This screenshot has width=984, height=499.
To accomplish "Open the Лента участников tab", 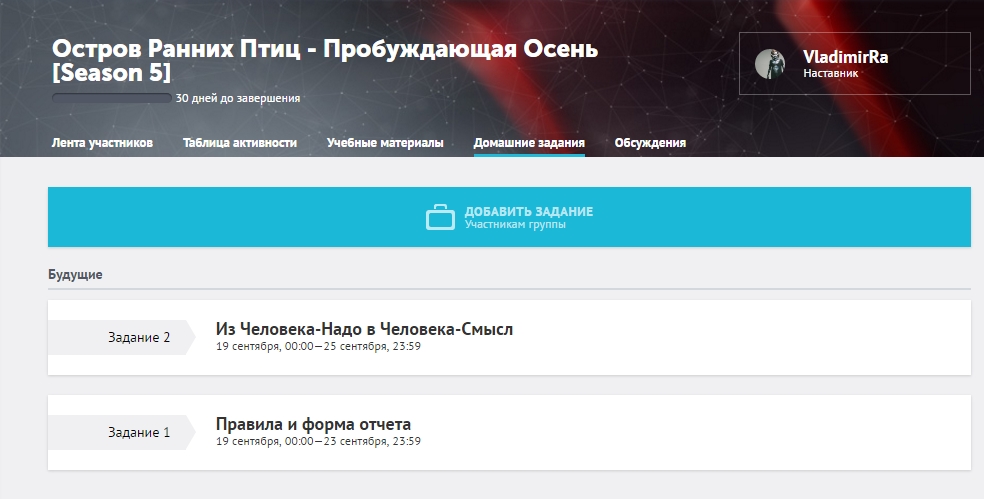I will click(x=102, y=143).
